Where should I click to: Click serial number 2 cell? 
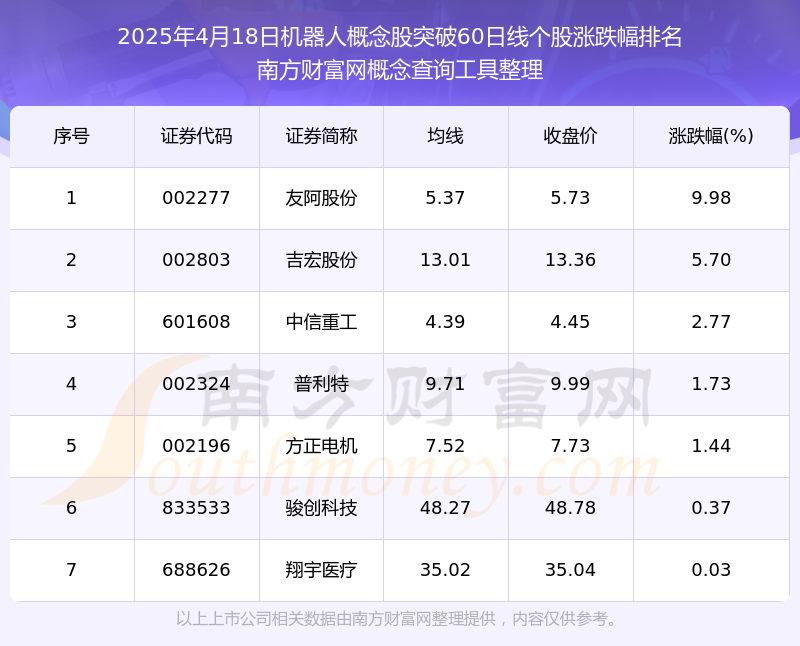pyautogui.click(x=71, y=260)
